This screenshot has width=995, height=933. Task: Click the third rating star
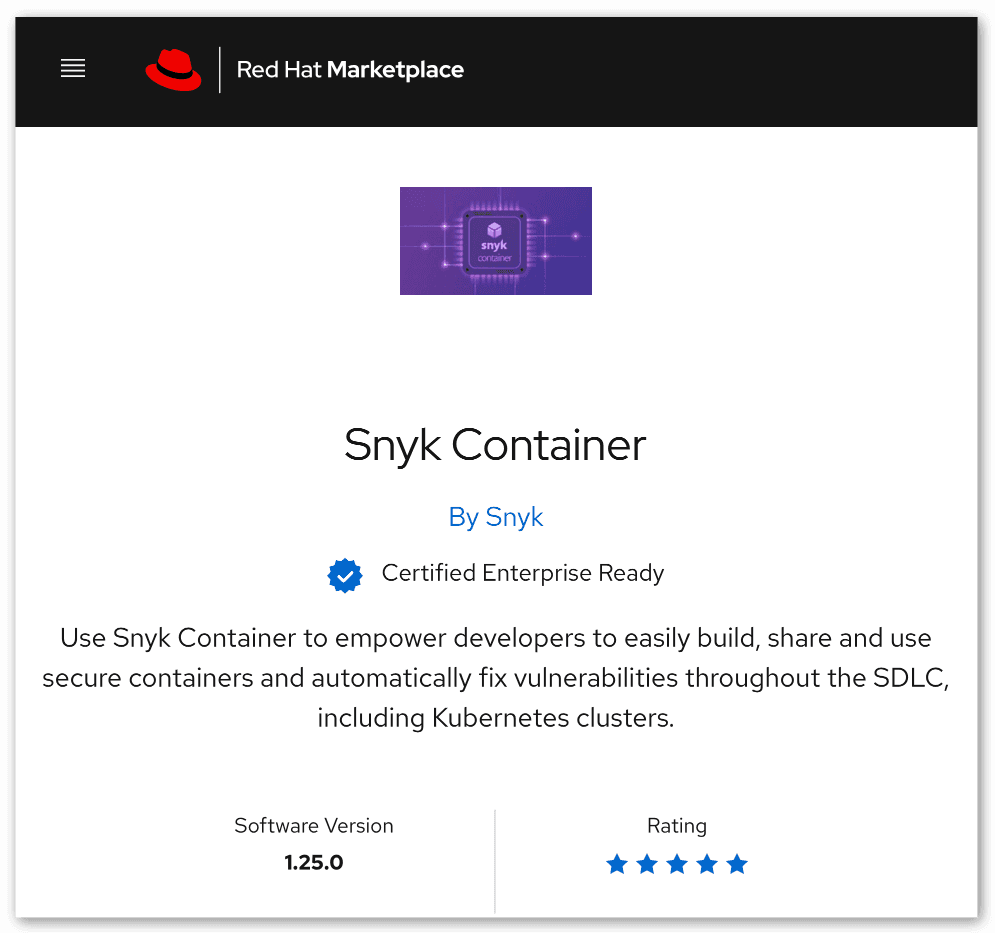tap(677, 864)
